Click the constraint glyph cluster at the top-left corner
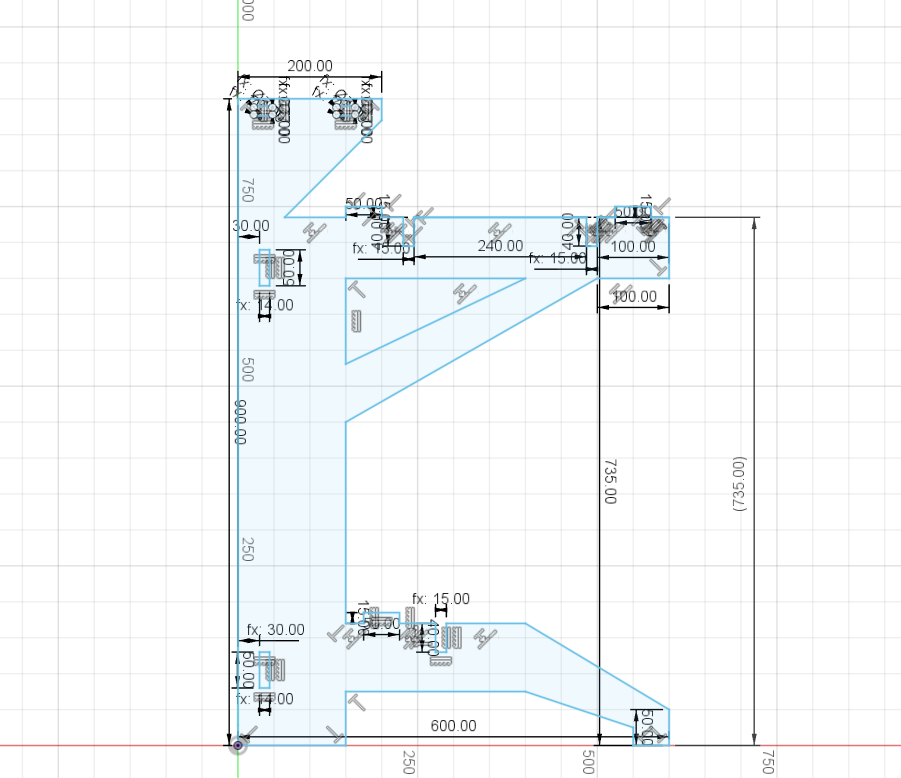 [258, 108]
